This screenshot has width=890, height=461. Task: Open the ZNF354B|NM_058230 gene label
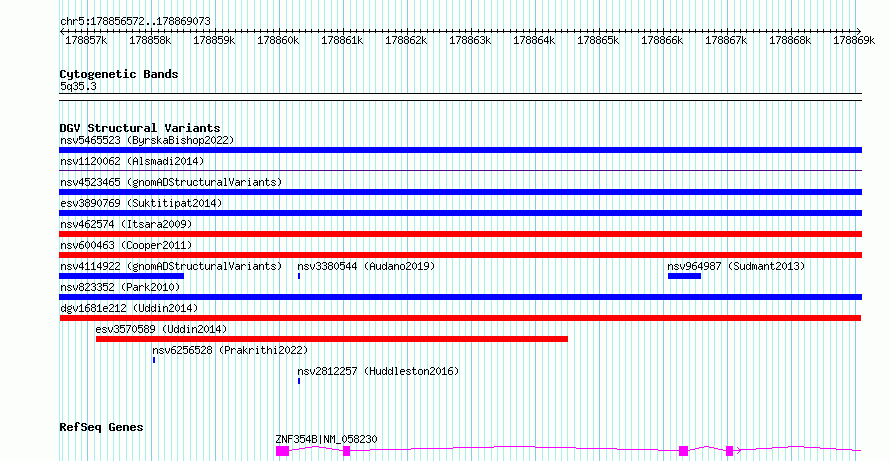pos(326,439)
